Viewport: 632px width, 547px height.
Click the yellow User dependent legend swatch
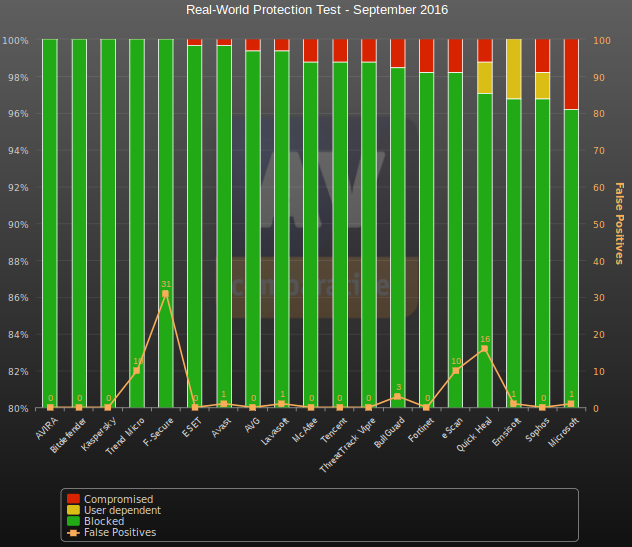(73, 510)
